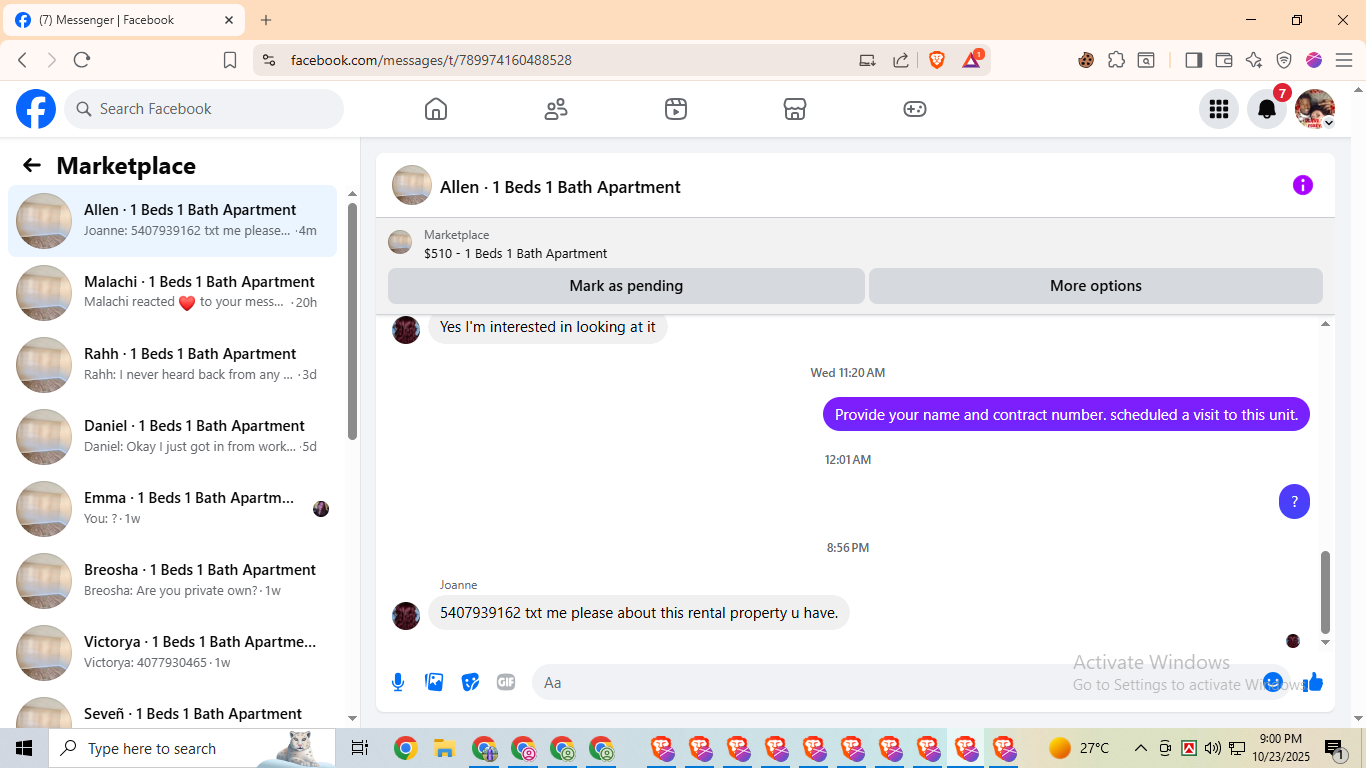This screenshot has width=1366, height=768.
Task: Click the browser back arrow
Action: coord(22,60)
